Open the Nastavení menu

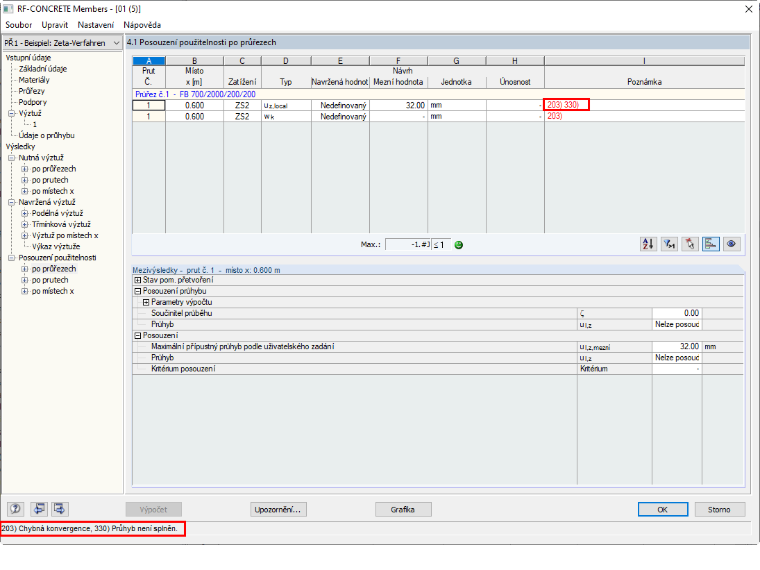click(95, 25)
